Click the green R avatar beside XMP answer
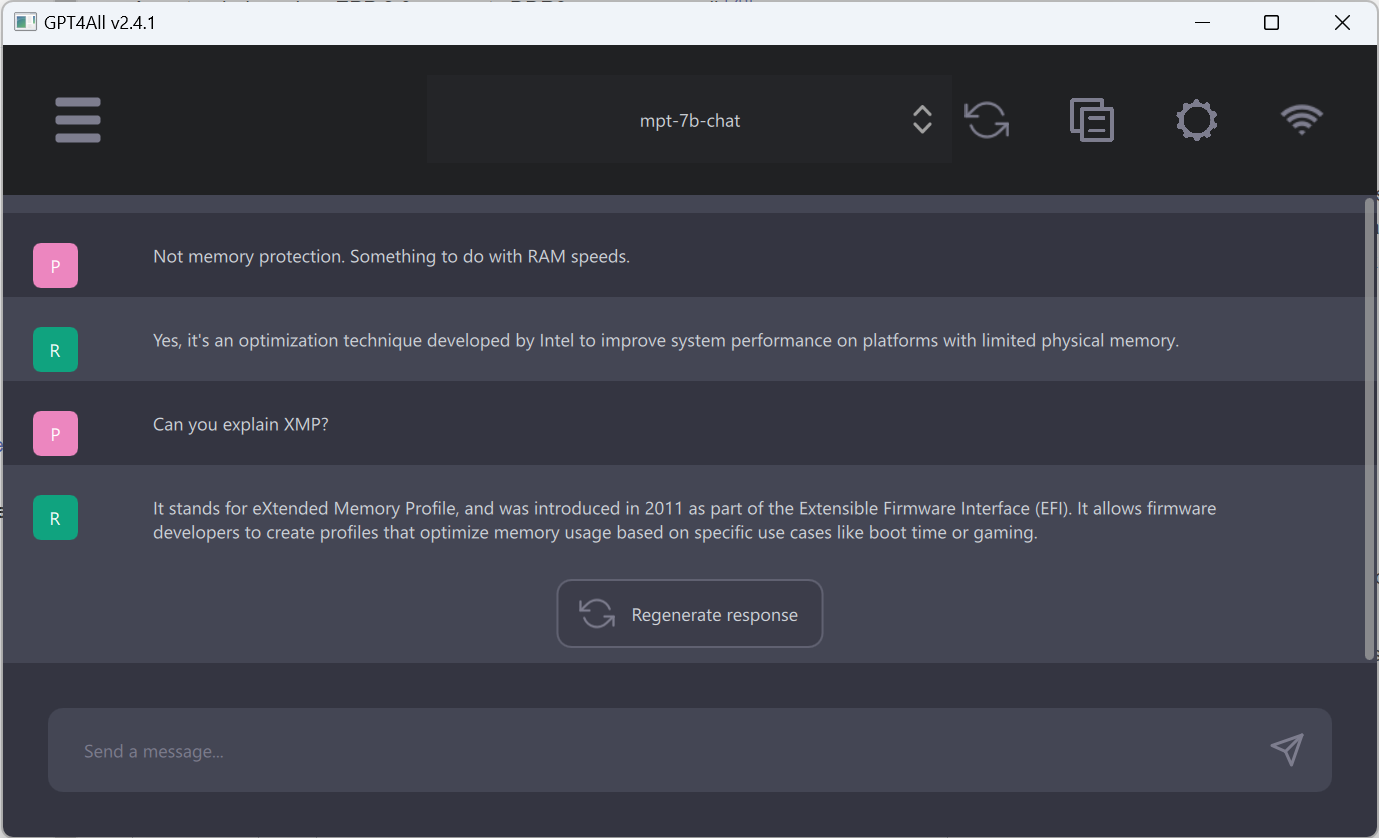Viewport: 1379px width, 838px height. click(55, 517)
